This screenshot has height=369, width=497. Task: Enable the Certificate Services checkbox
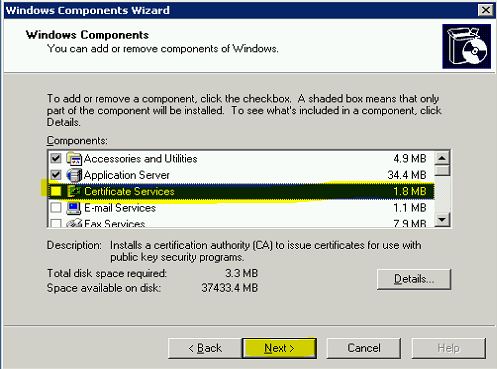56,191
